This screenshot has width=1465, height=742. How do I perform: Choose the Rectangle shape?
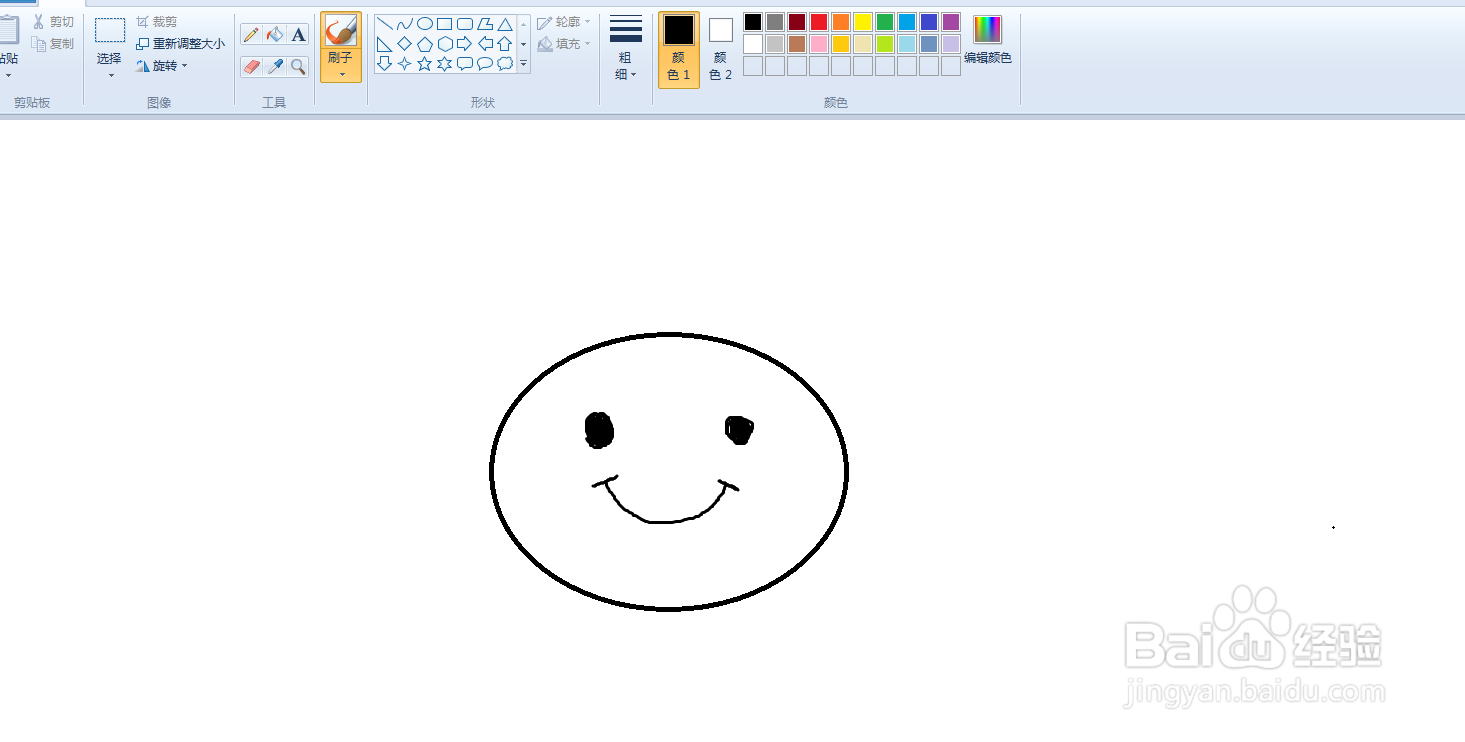tap(445, 24)
